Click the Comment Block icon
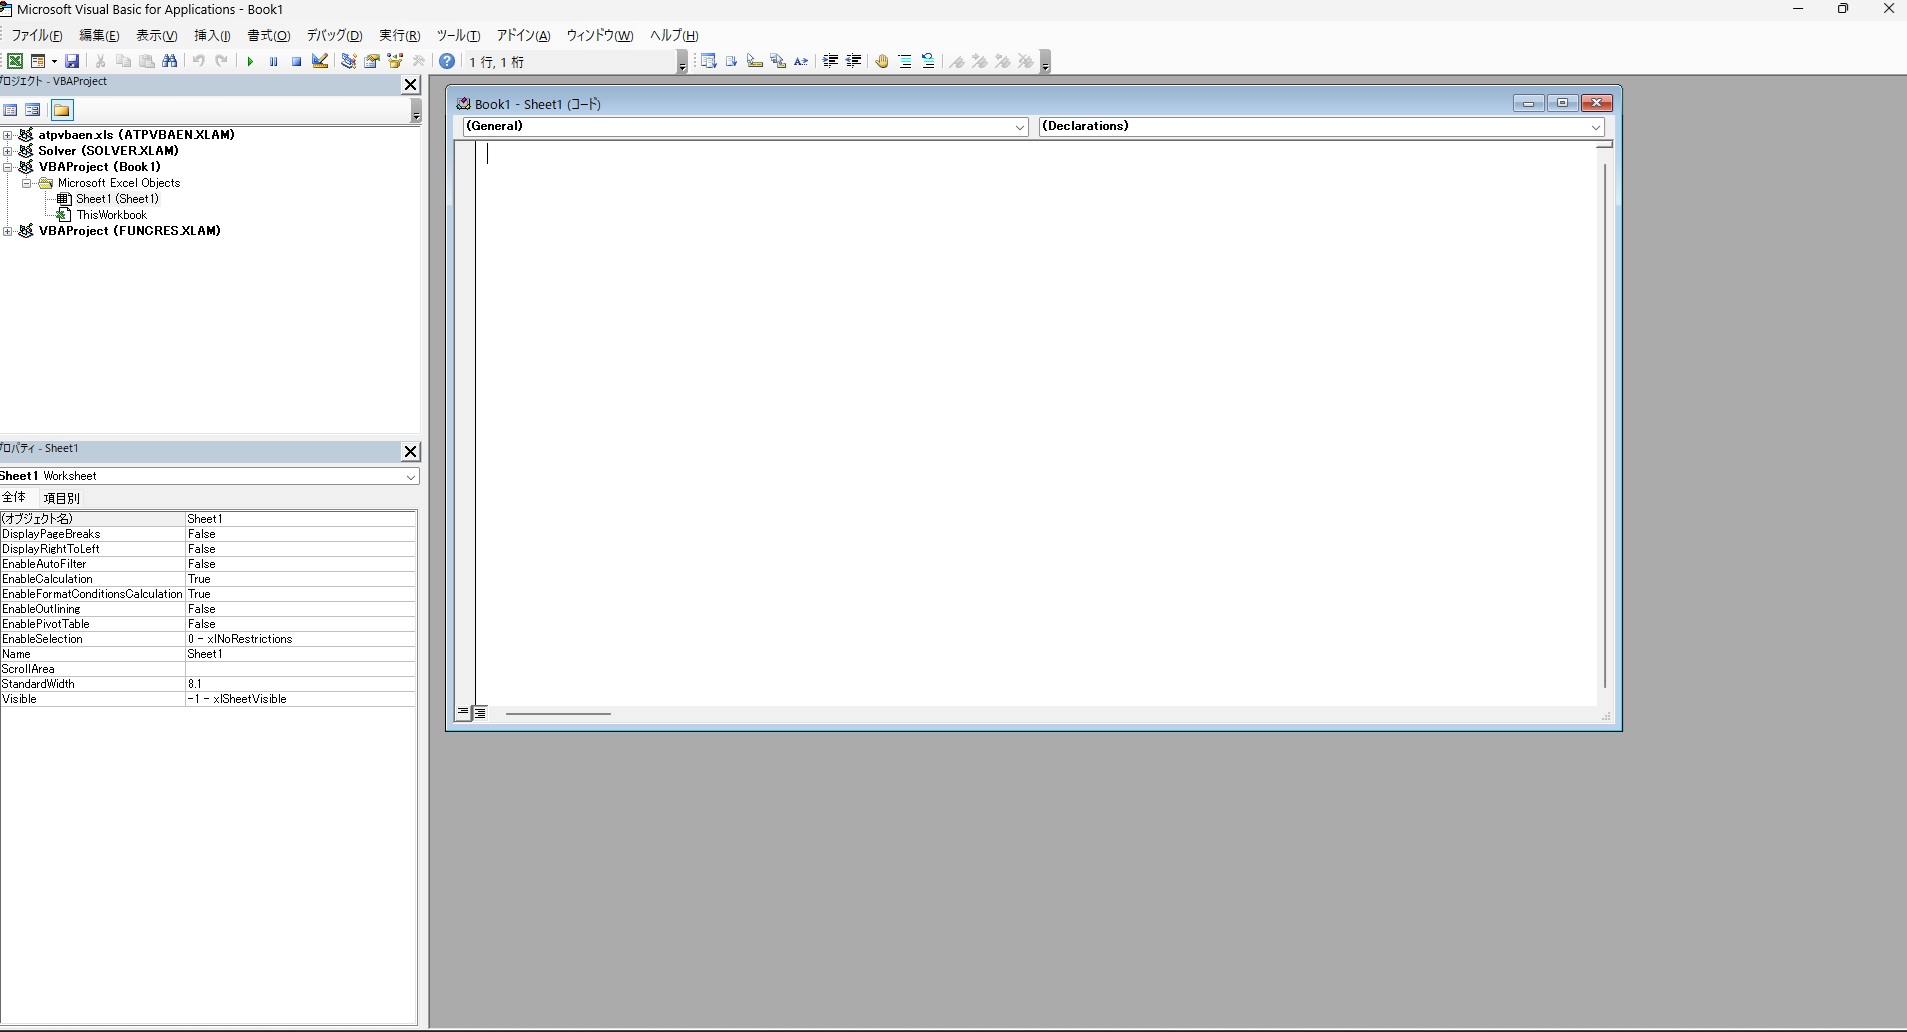Image resolution: width=1907 pixels, height=1032 pixels. click(905, 61)
